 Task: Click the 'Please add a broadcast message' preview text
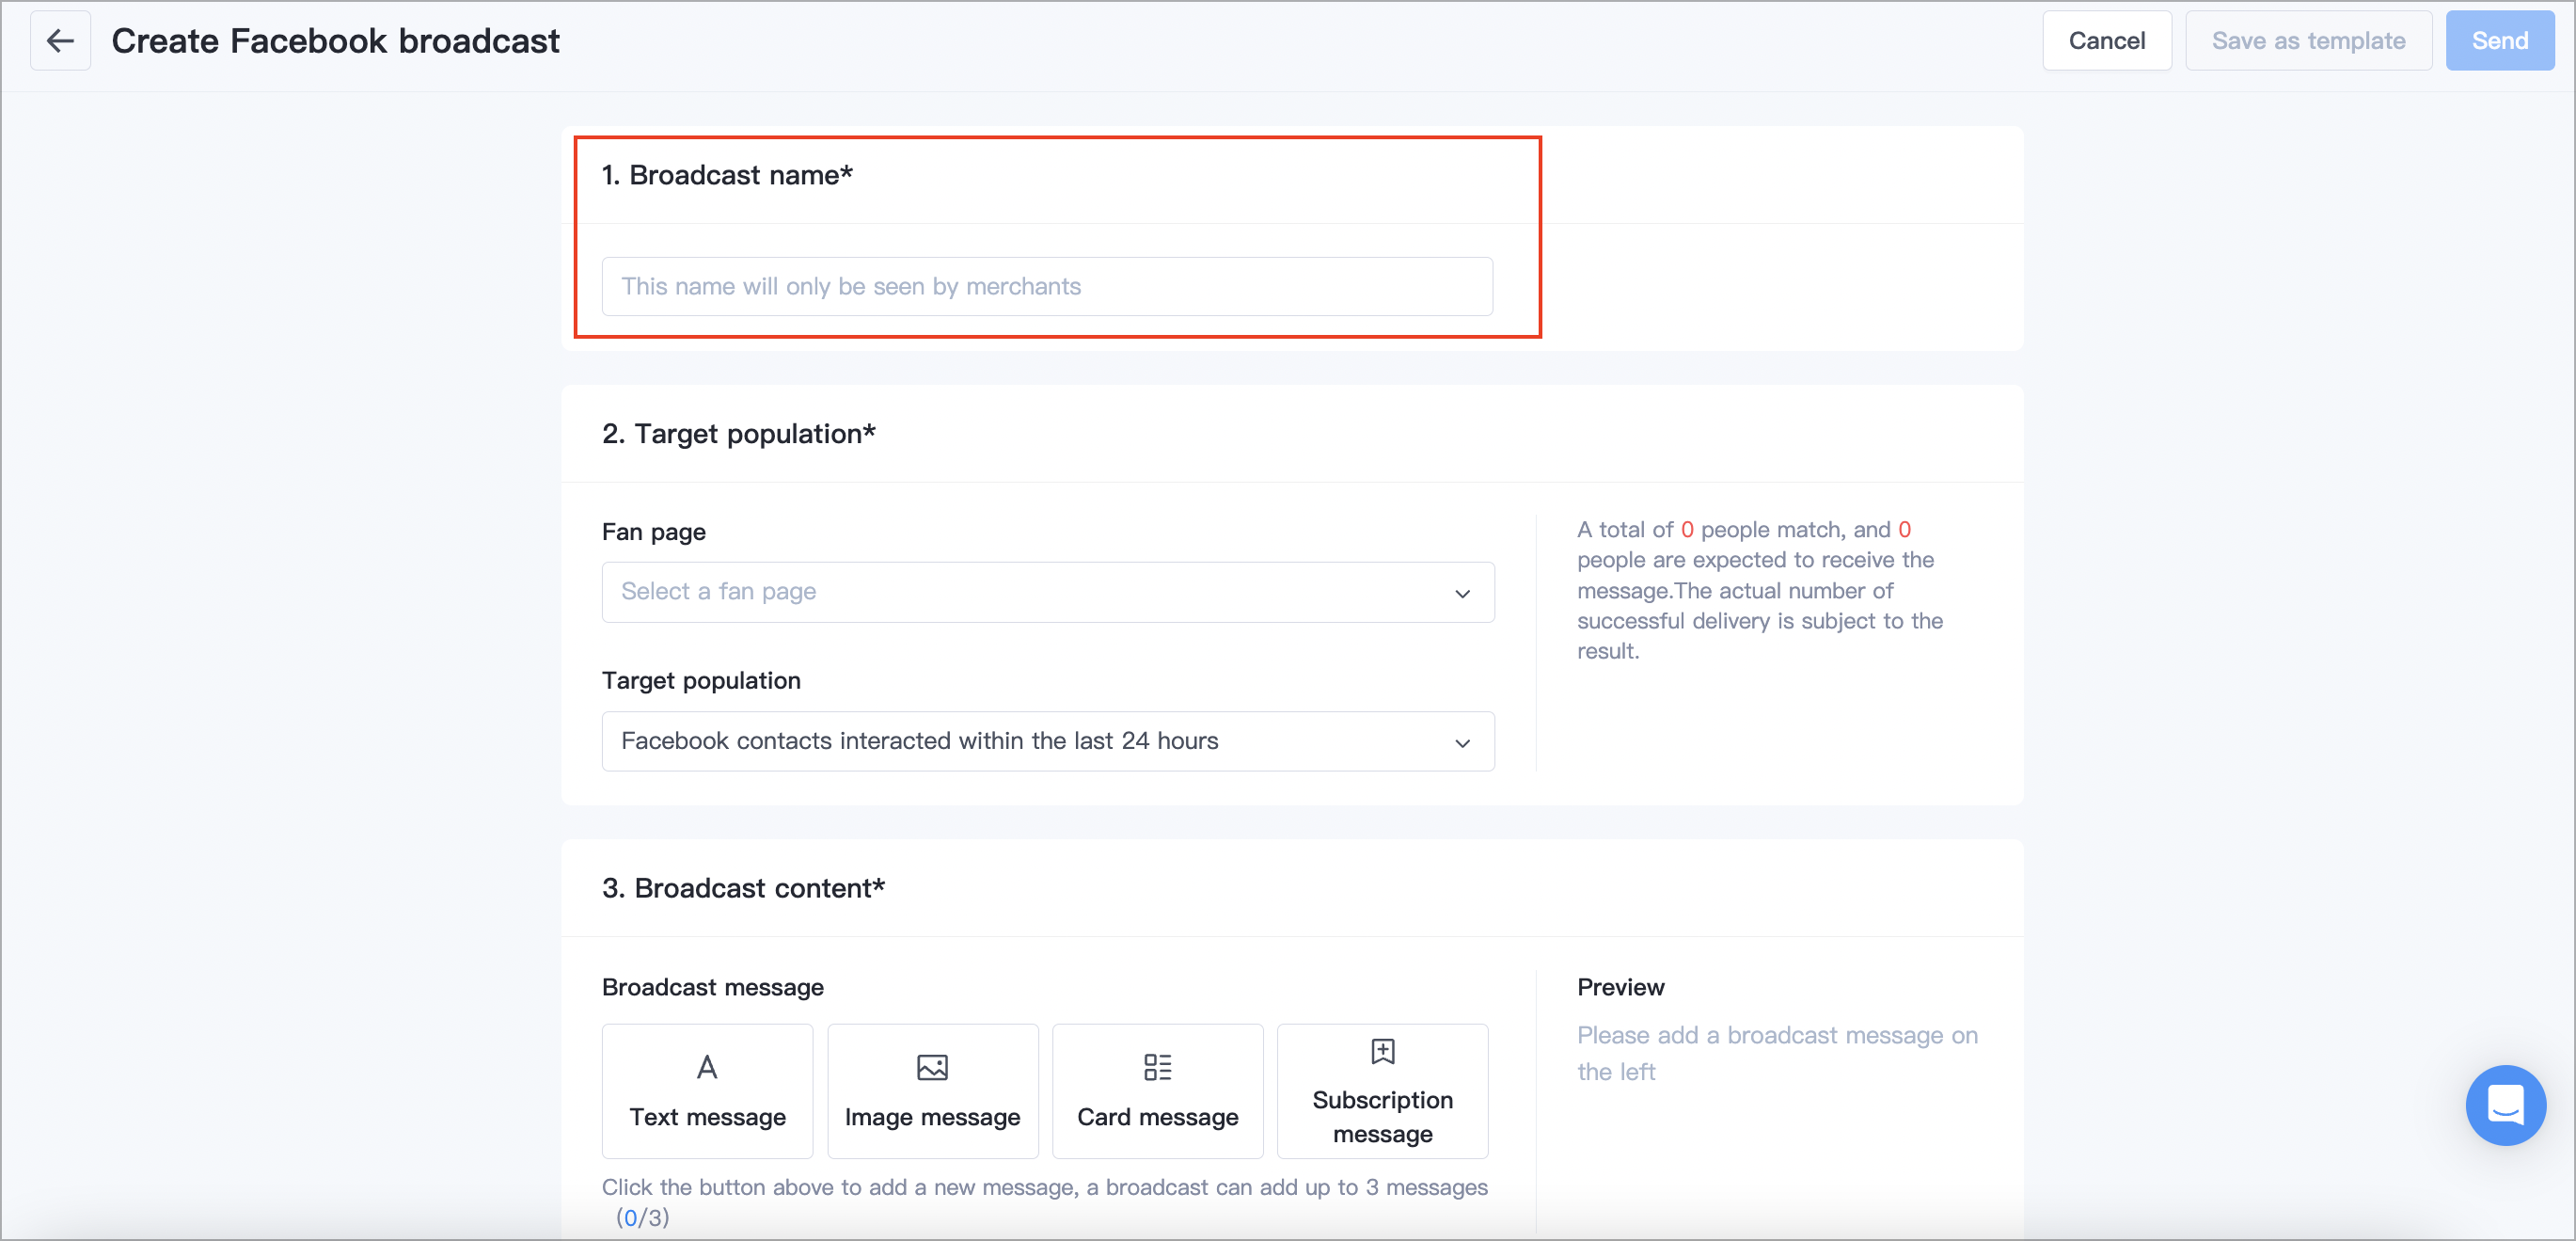pos(1777,1053)
